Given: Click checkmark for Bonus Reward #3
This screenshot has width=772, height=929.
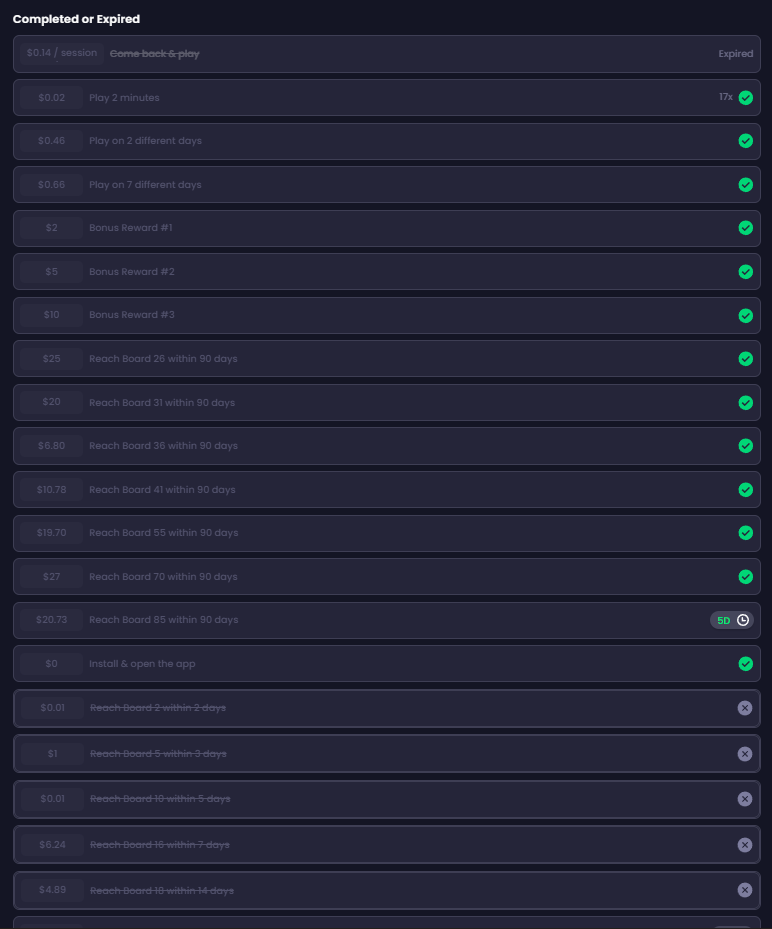Looking at the screenshot, I should click(745, 315).
